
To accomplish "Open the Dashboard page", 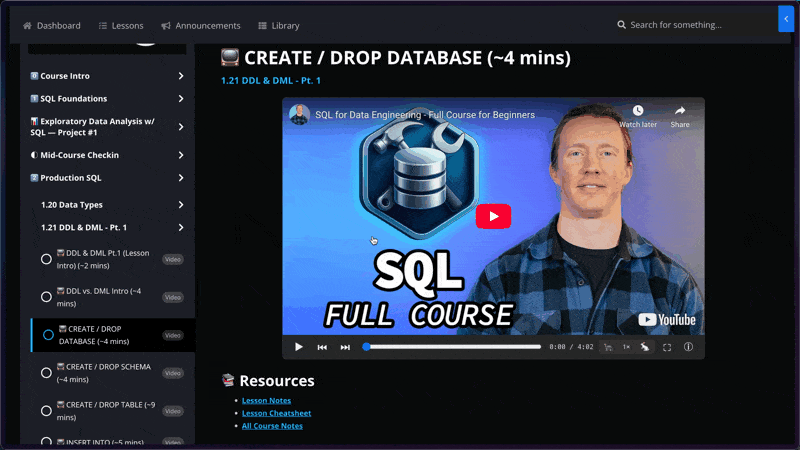I will point(52,26).
